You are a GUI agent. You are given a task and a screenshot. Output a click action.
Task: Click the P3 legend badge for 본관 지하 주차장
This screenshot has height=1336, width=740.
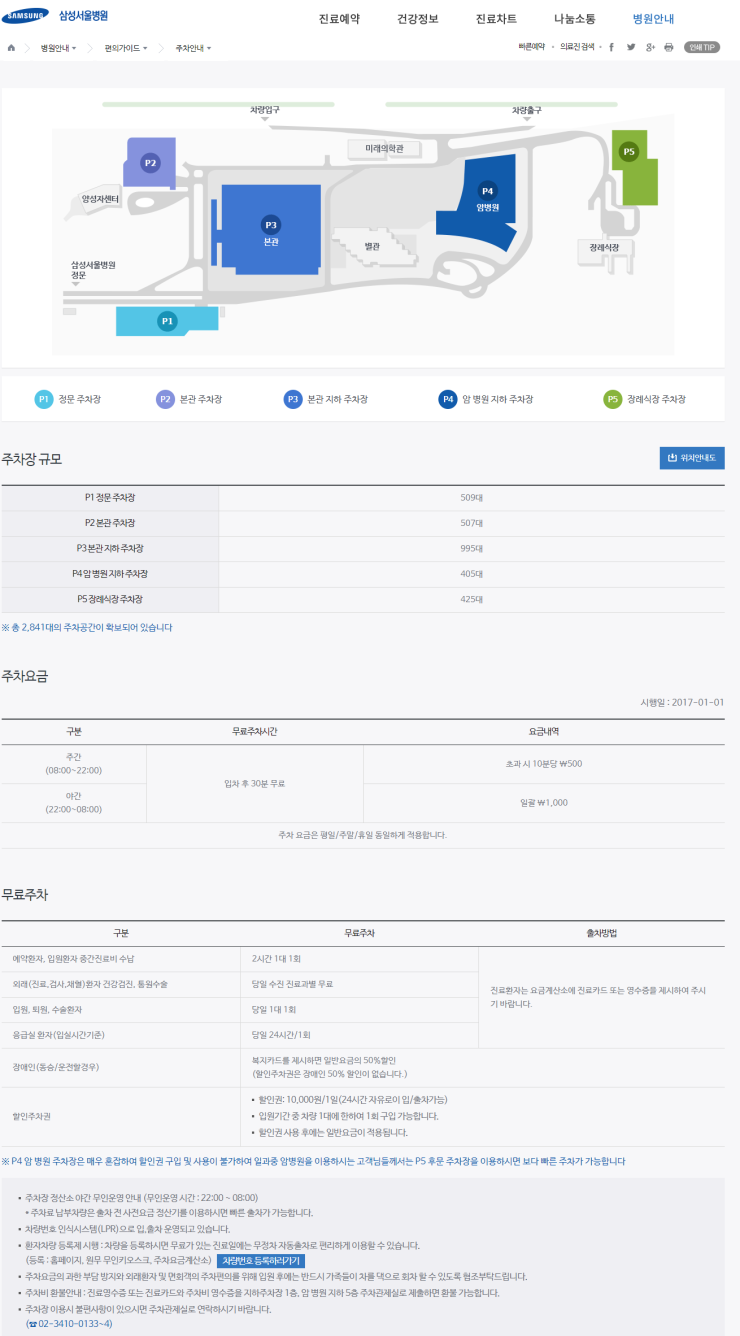point(292,399)
